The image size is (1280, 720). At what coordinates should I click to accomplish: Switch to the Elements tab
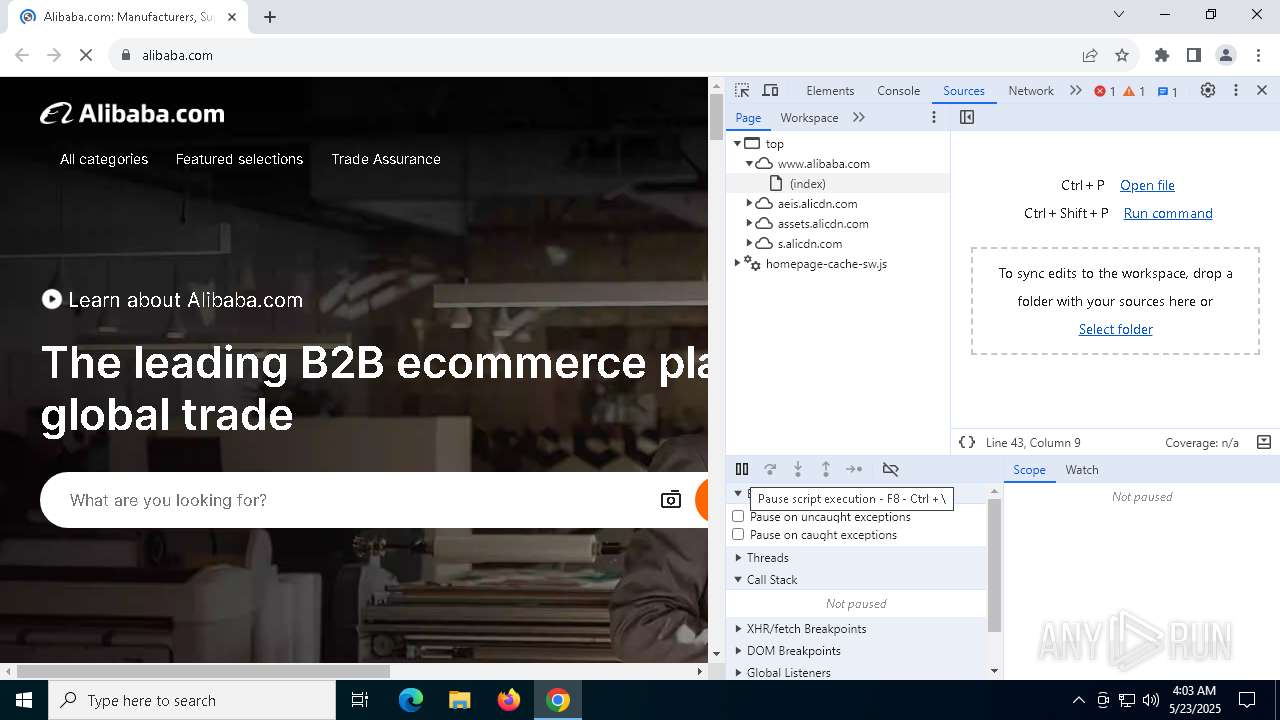click(x=830, y=91)
